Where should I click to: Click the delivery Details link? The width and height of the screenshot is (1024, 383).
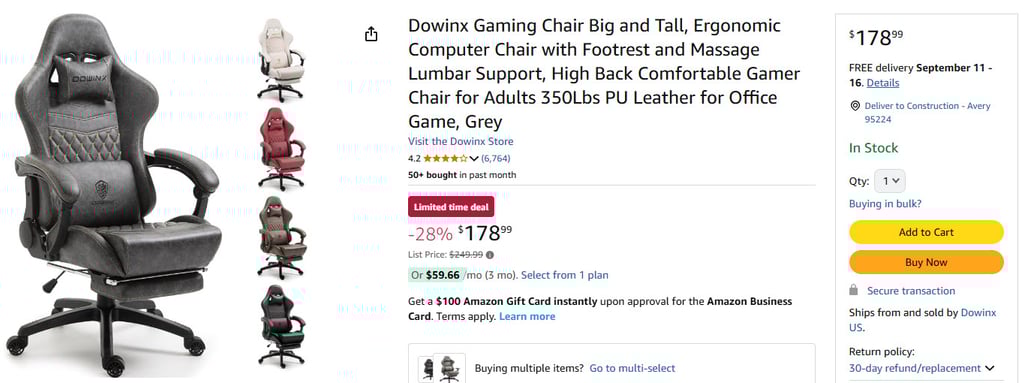(x=883, y=83)
